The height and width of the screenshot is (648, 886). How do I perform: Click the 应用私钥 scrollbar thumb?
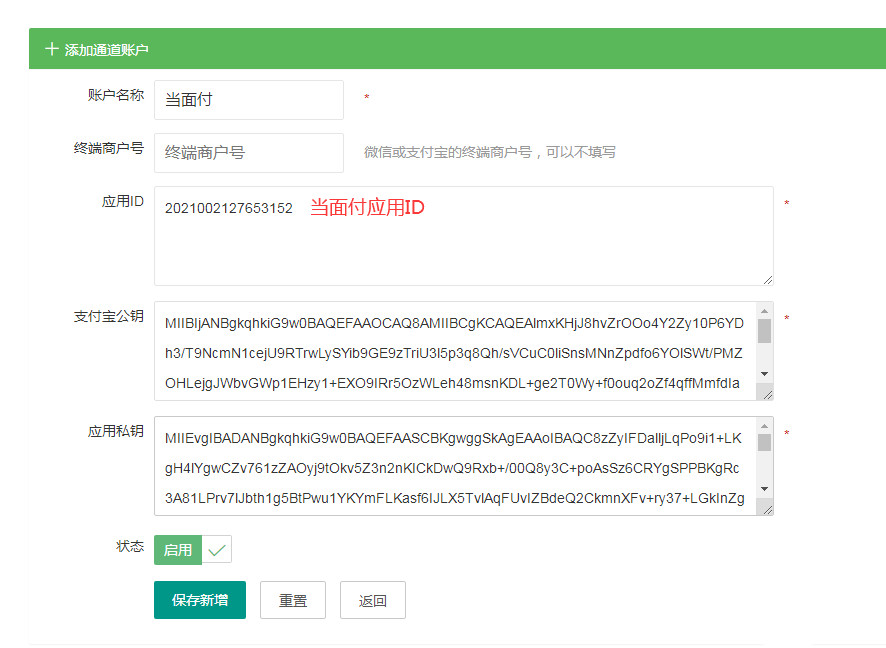(764, 443)
